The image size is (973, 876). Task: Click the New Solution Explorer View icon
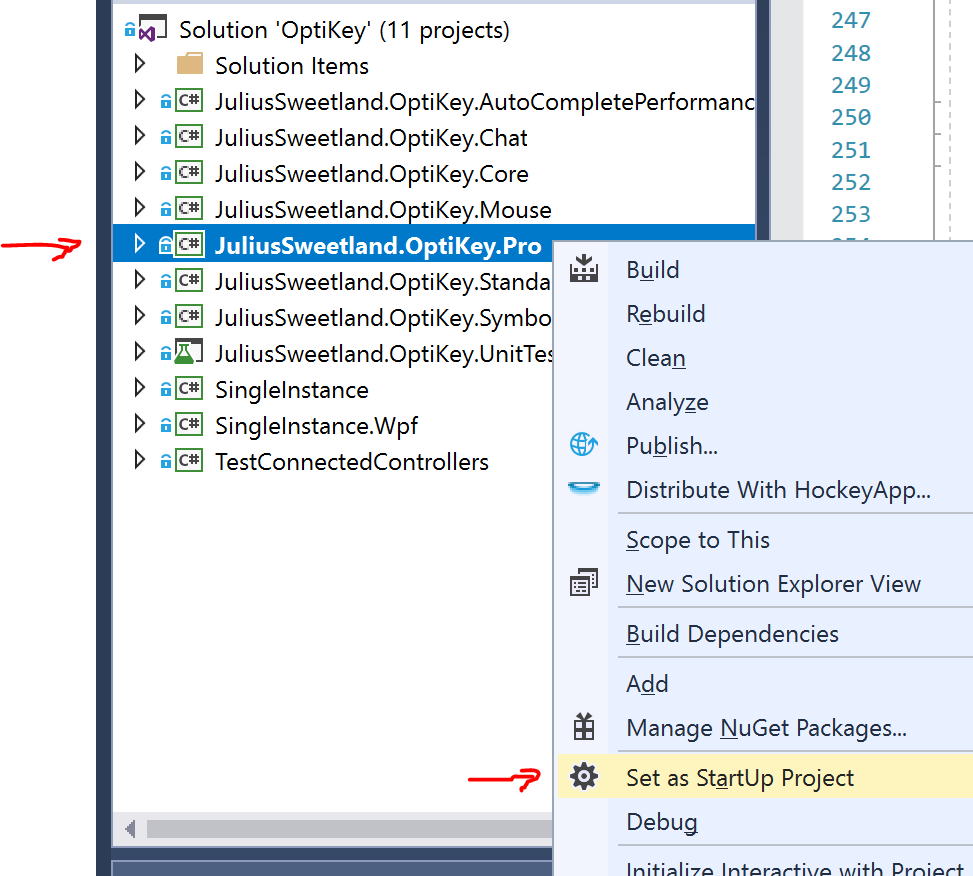(584, 583)
